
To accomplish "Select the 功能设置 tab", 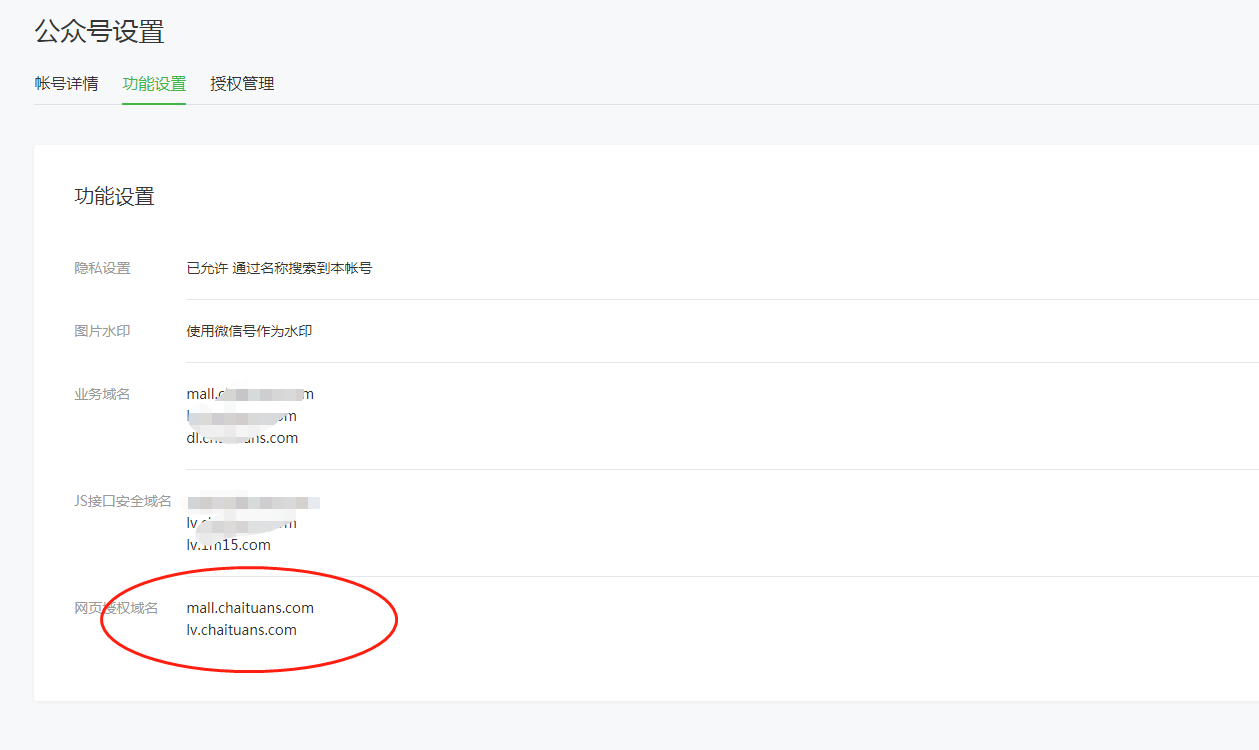I will coord(154,84).
